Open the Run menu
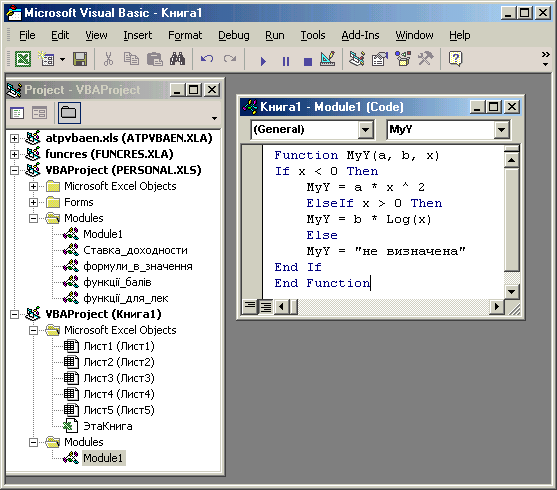 (275, 35)
